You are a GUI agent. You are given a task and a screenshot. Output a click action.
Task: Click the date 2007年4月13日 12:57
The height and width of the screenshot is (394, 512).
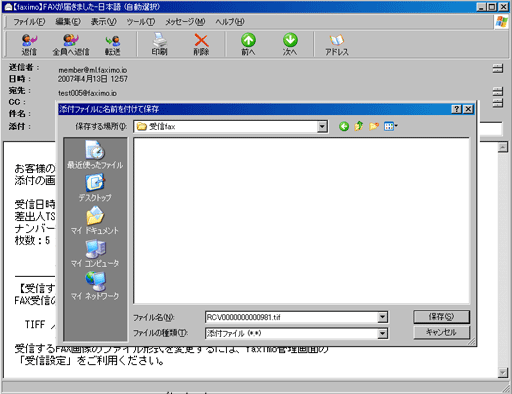[93, 79]
